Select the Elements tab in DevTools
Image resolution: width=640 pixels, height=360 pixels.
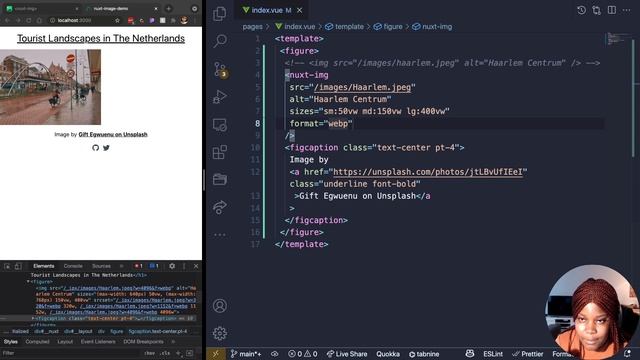coord(44,266)
